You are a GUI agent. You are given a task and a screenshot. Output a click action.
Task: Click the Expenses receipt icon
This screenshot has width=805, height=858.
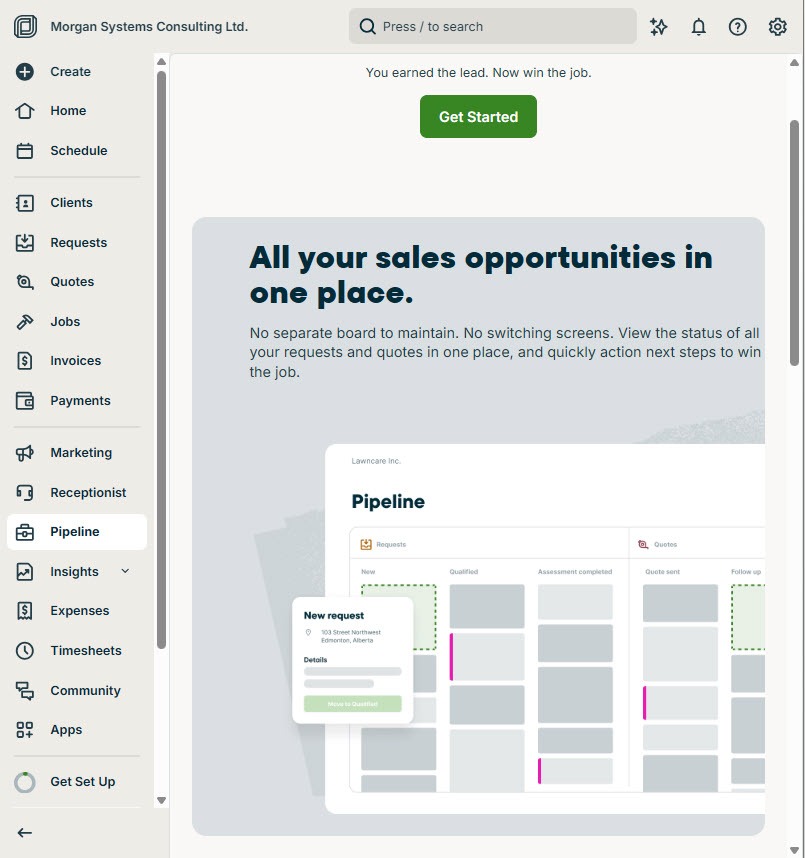click(x=25, y=611)
